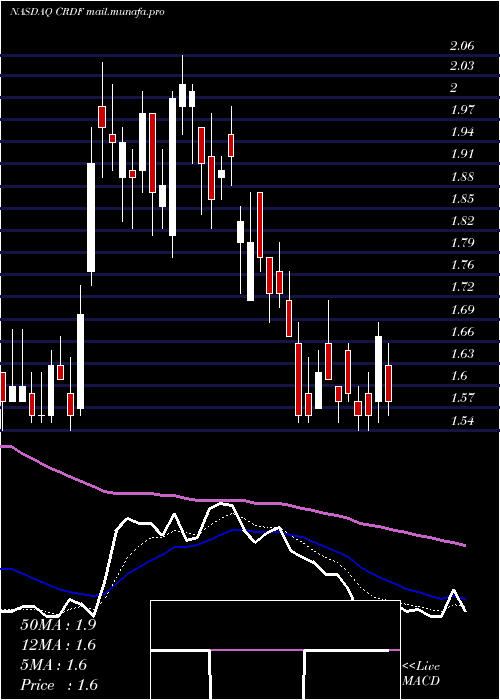Click the blue 12MA moving average line
Screen dimensions: 500x700
tap(232, 530)
